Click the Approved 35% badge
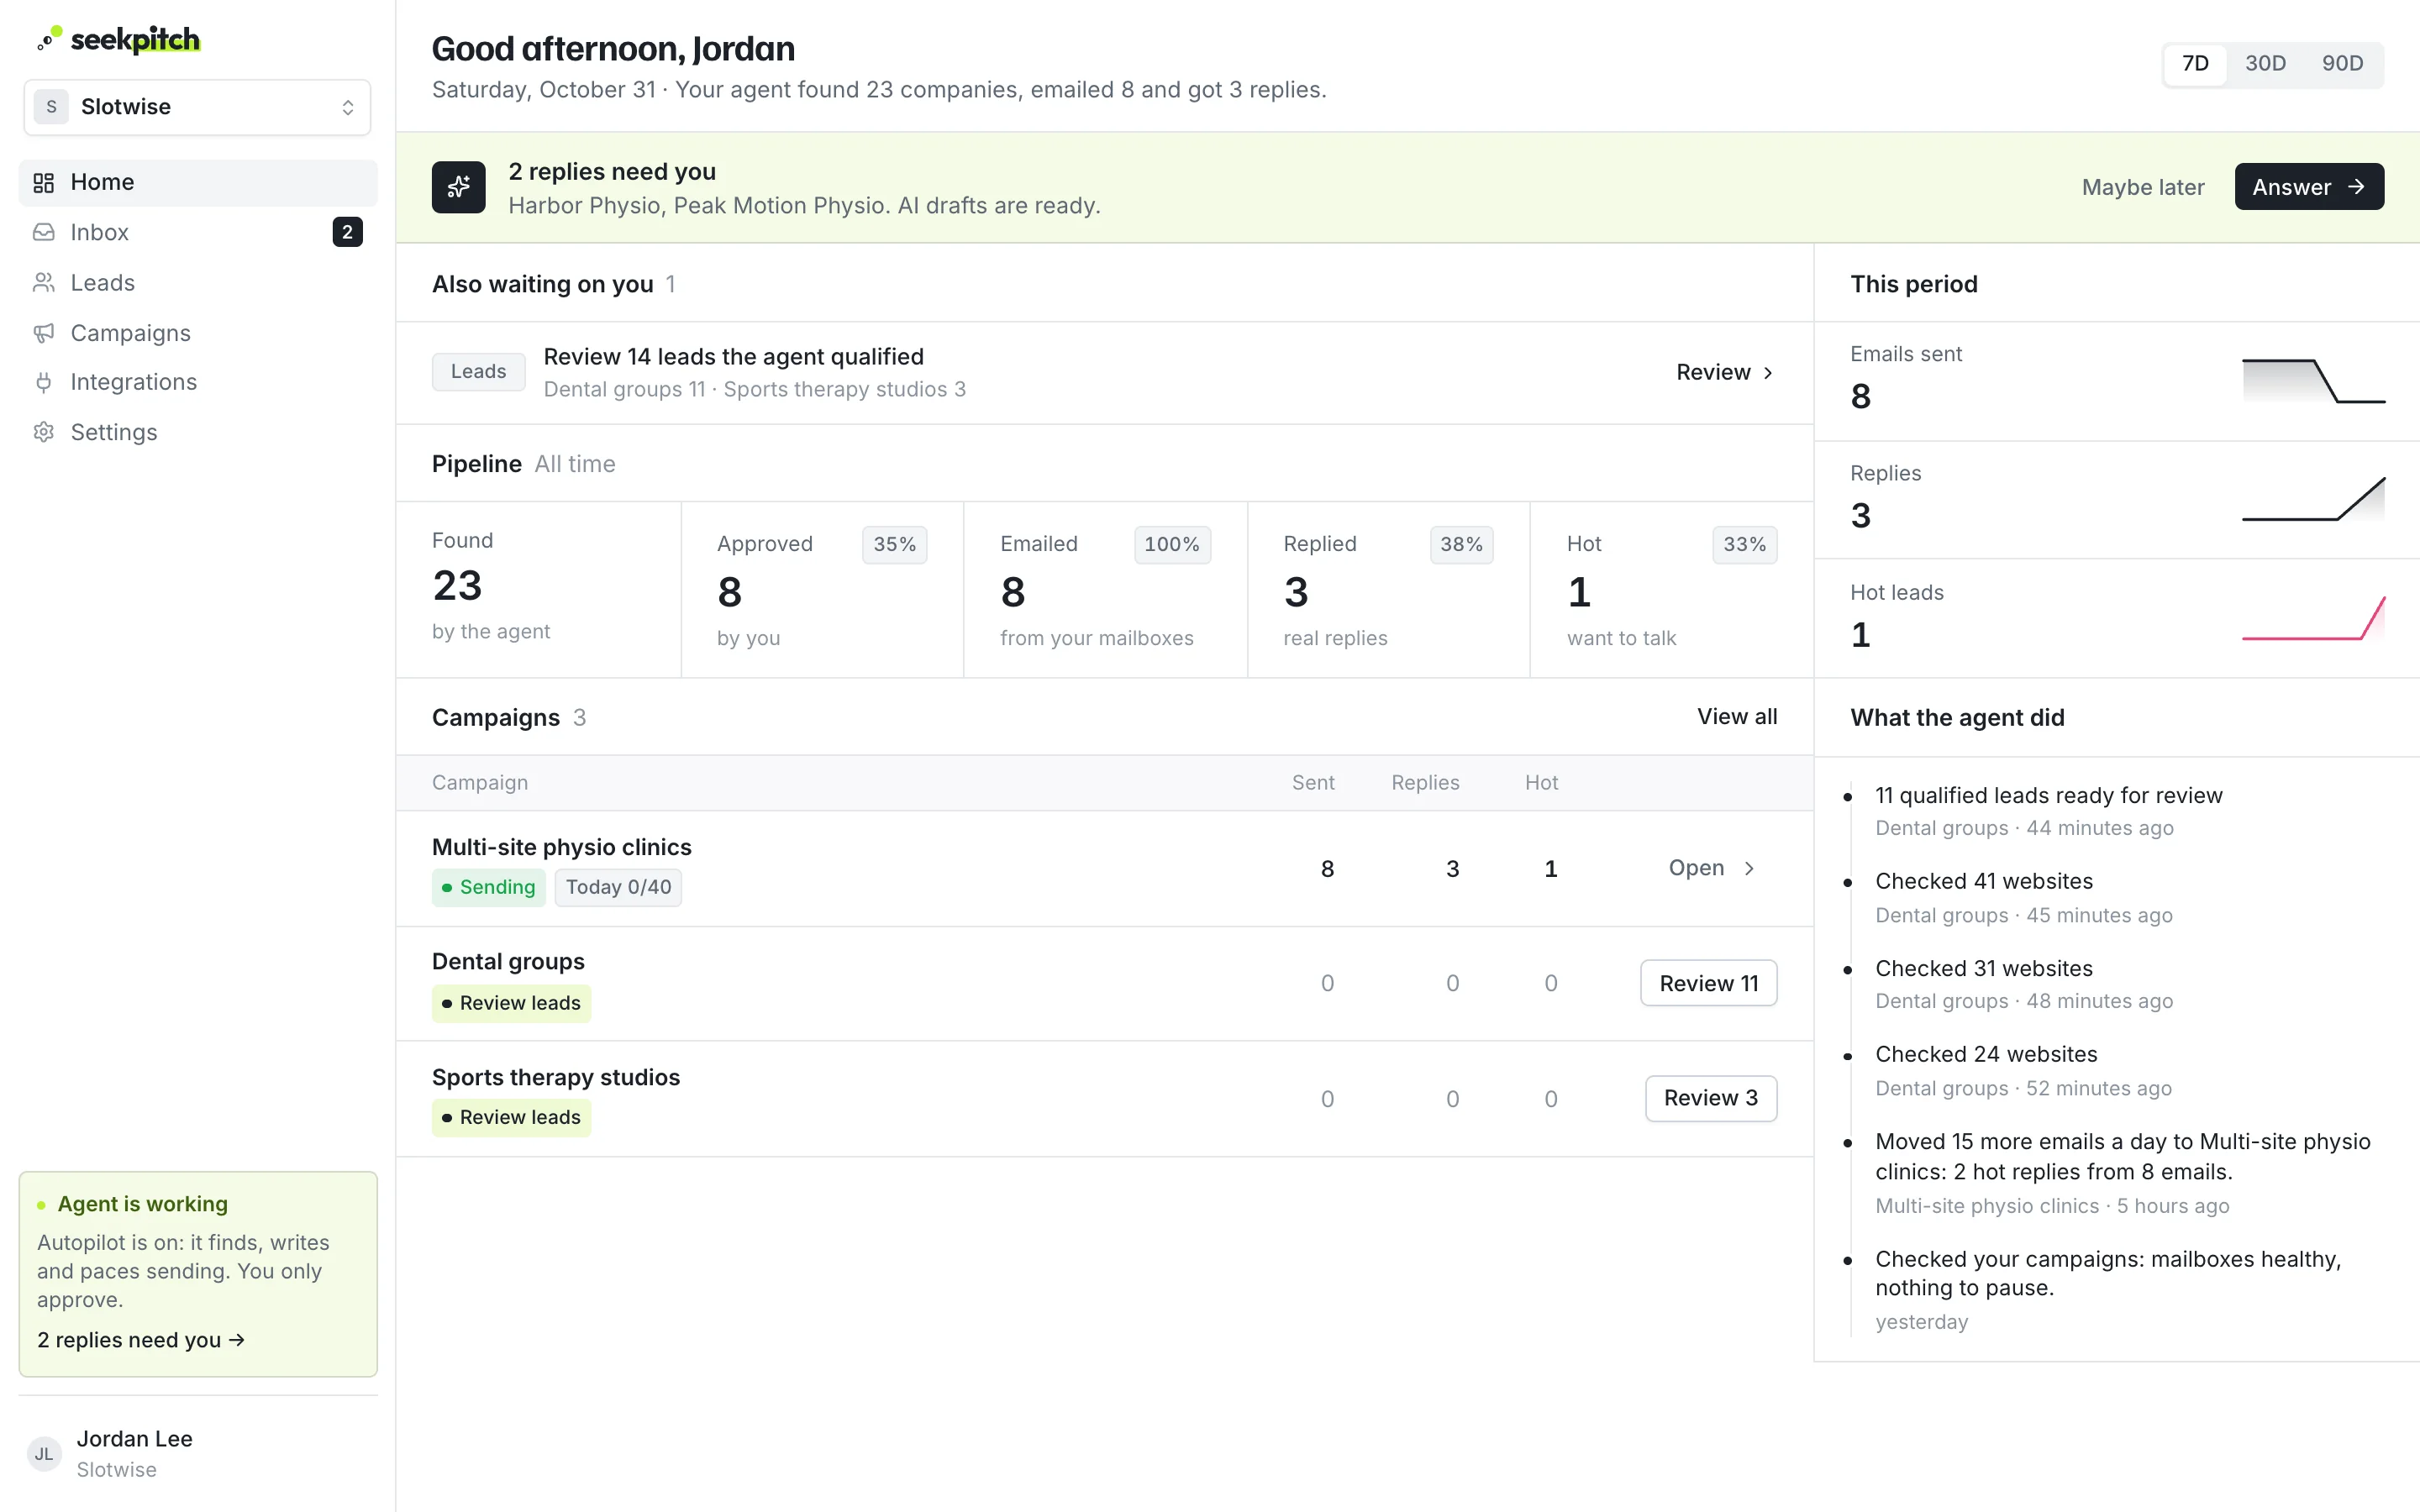Screen dimensions: 2420x1512 pyautogui.click(x=894, y=545)
